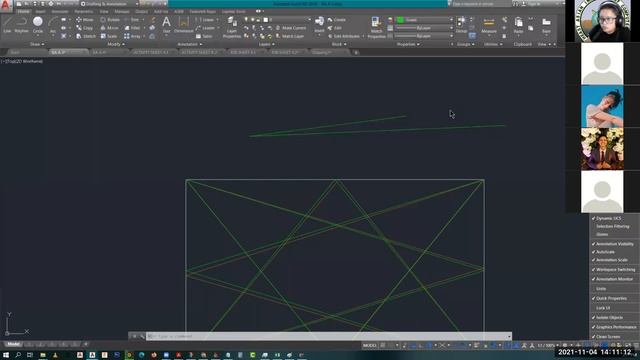Toggle Selection Filtering option
Screen dimensions: 640x360
[613, 226]
